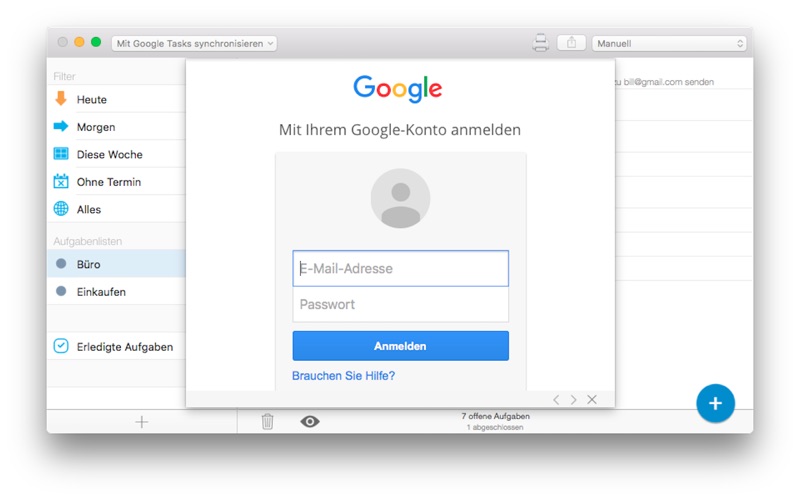Close the Google login sheet
The height and width of the screenshot is (500, 800).
tap(592, 399)
